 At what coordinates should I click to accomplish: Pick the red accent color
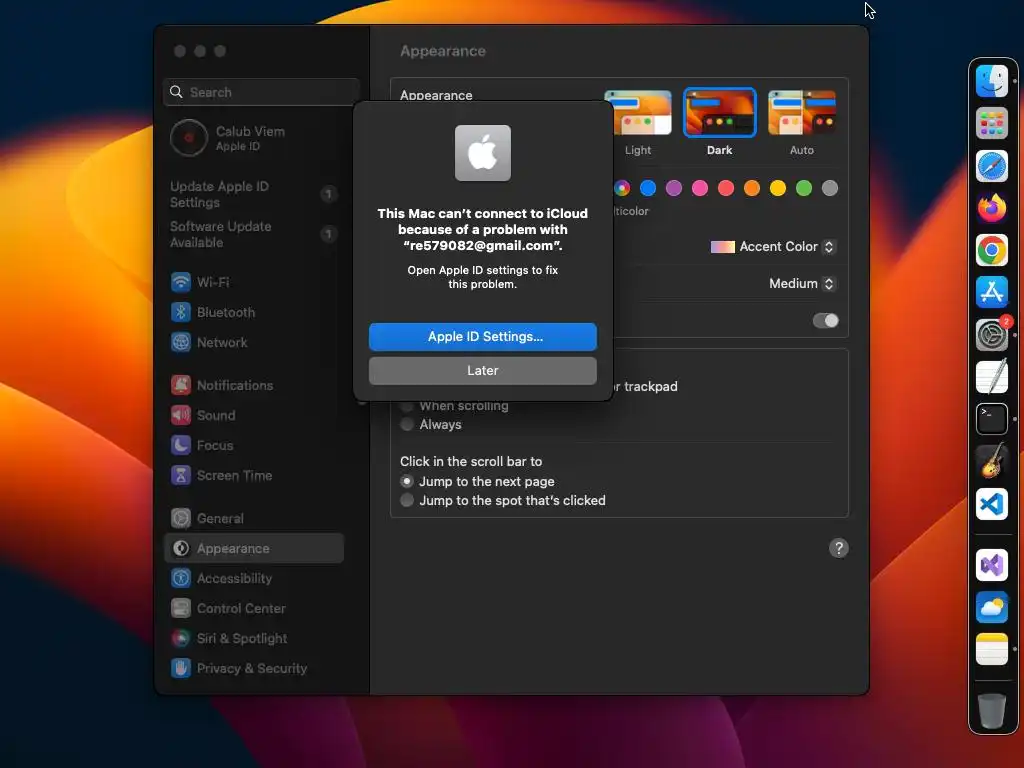[x=726, y=188]
